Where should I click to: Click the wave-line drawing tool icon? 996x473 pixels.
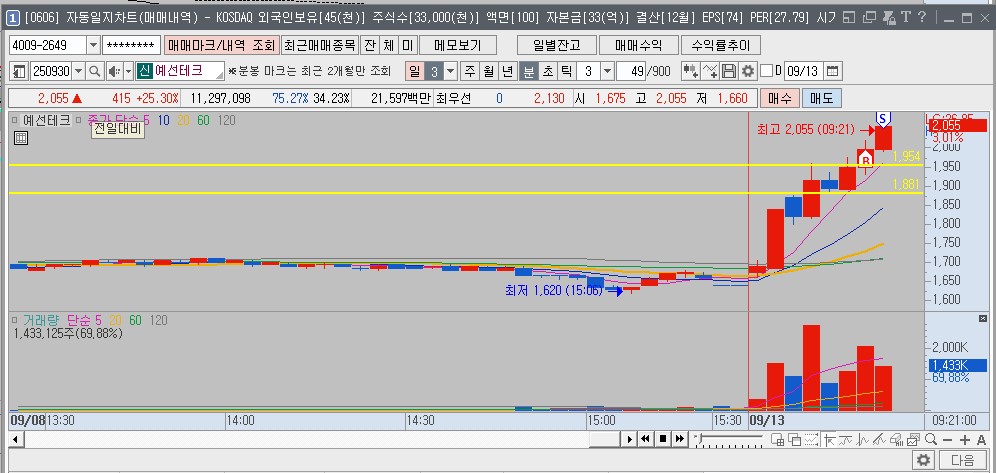(845, 439)
